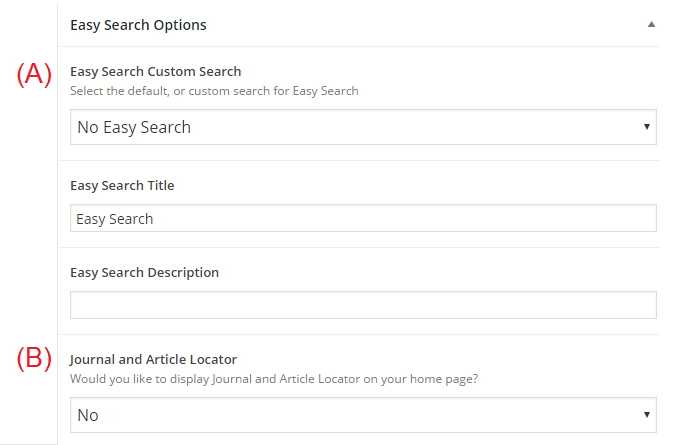This screenshot has width=673, height=445.
Task: Click the arrow on the Custom Search select
Action: [x=648, y=127]
